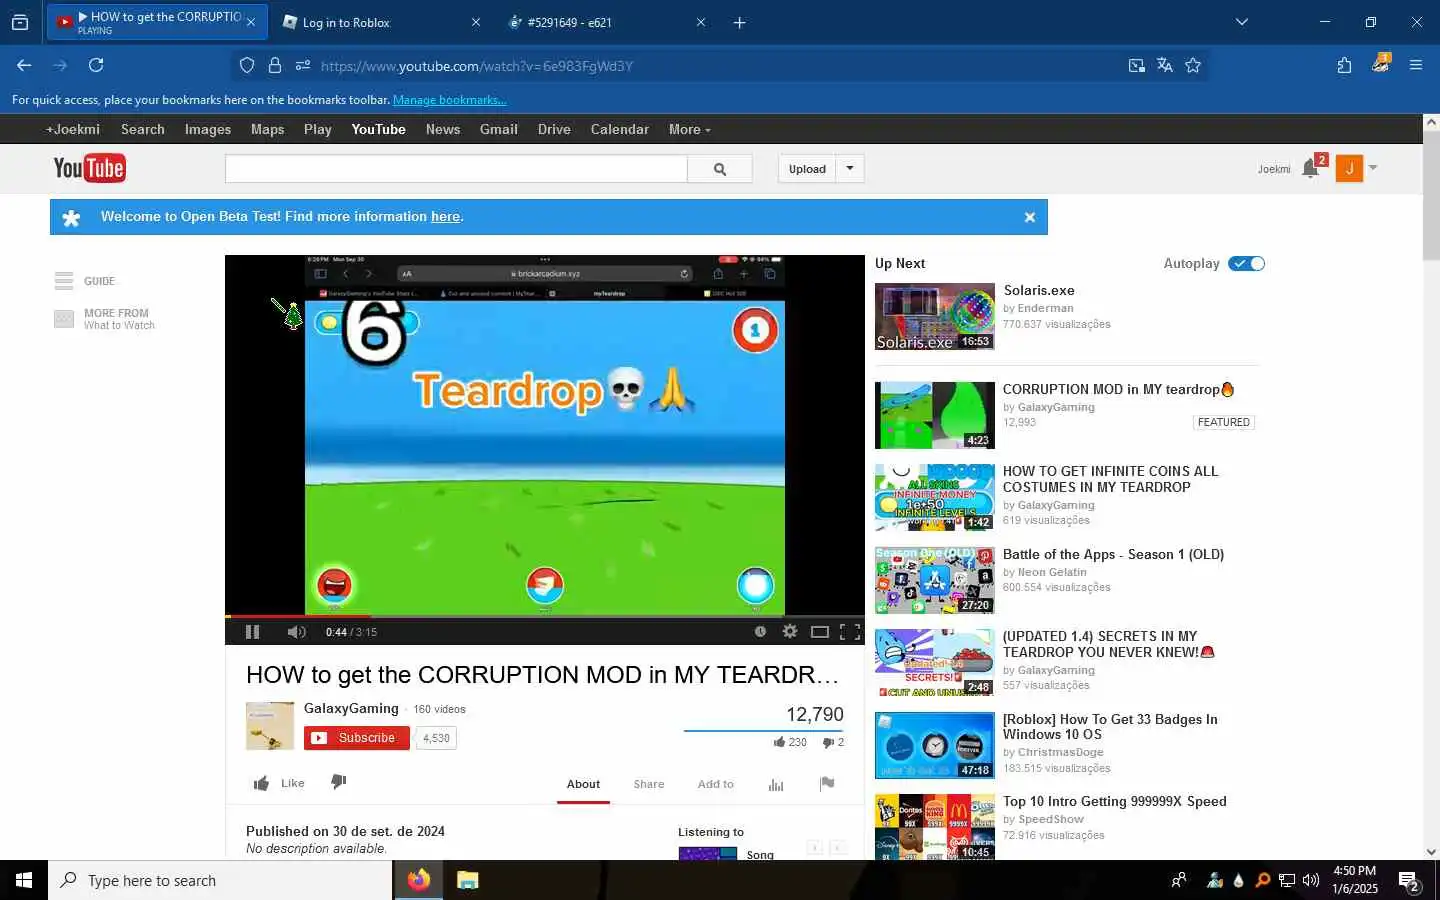This screenshot has height=900, width=1440.
Task: Open Gmail in the Google bar
Action: click(x=499, y=129)
